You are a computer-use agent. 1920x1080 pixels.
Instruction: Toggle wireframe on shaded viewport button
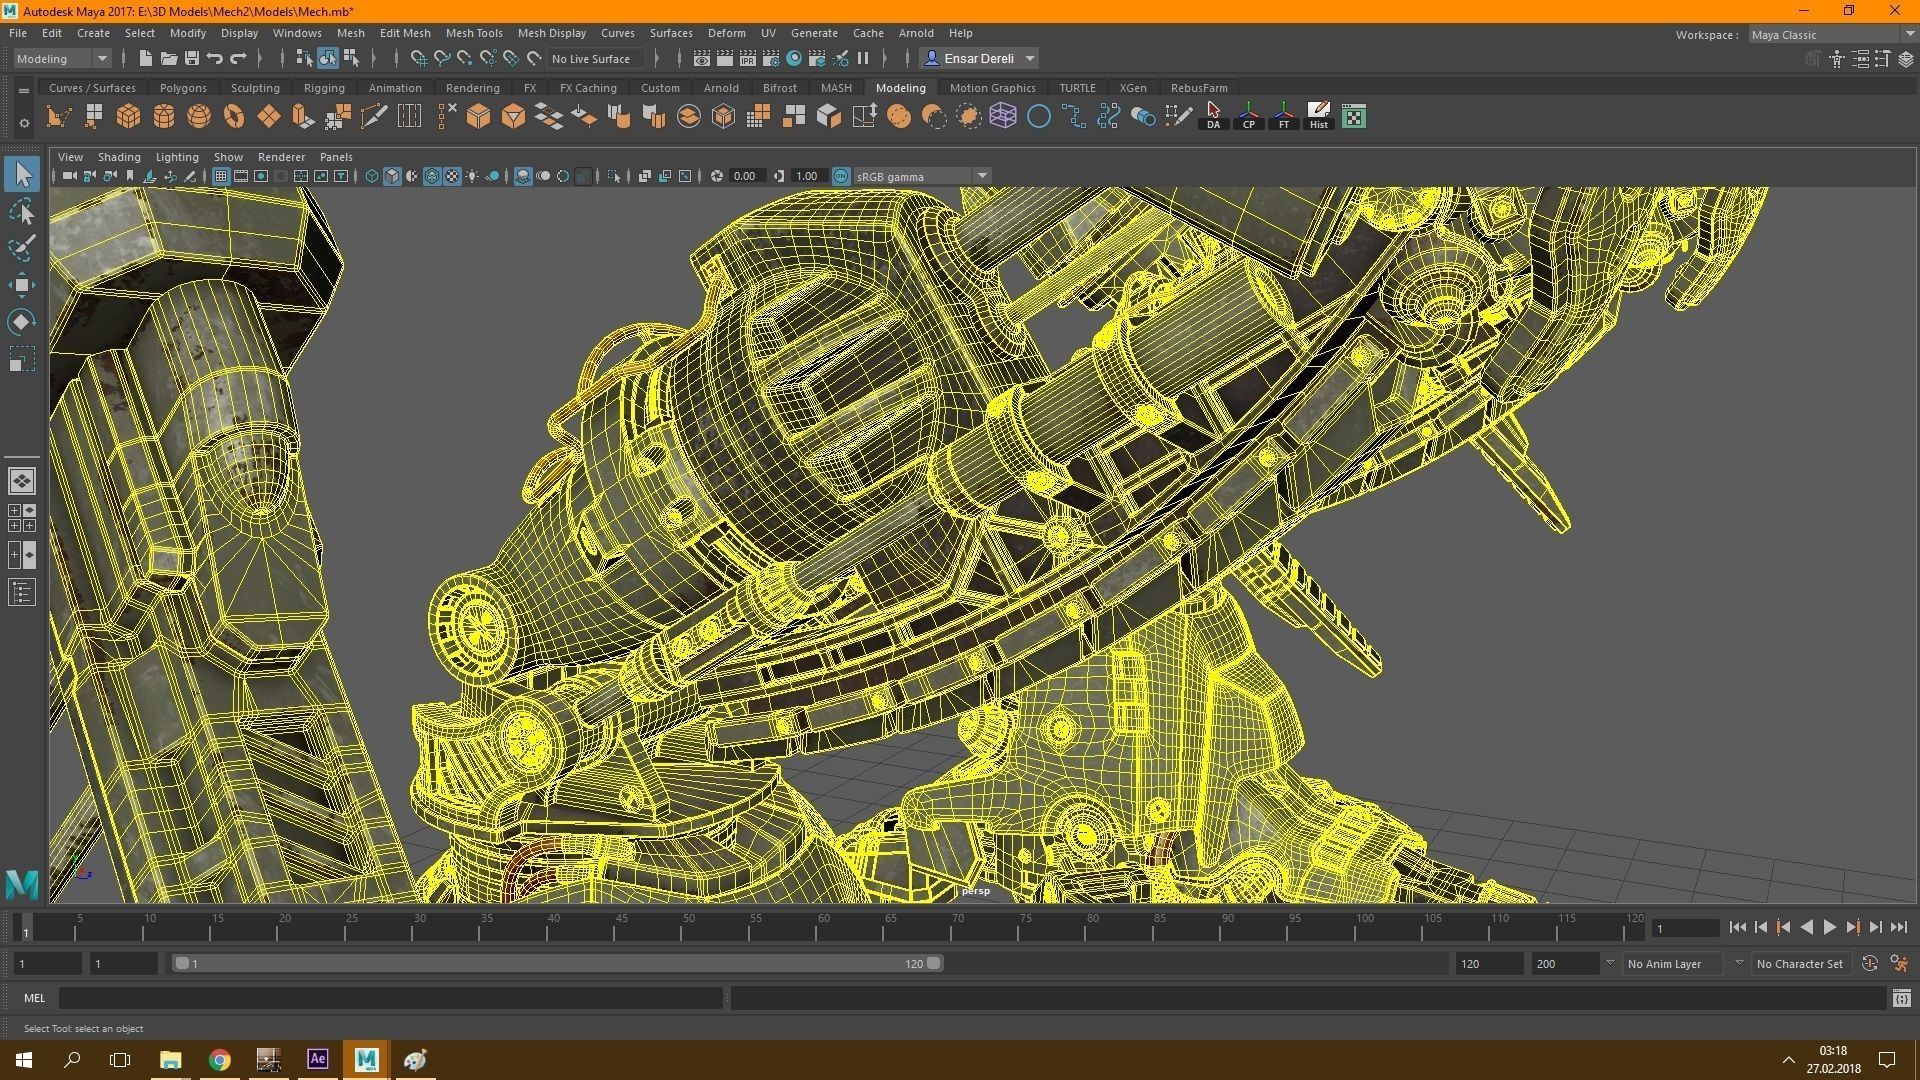pos(432,176)
